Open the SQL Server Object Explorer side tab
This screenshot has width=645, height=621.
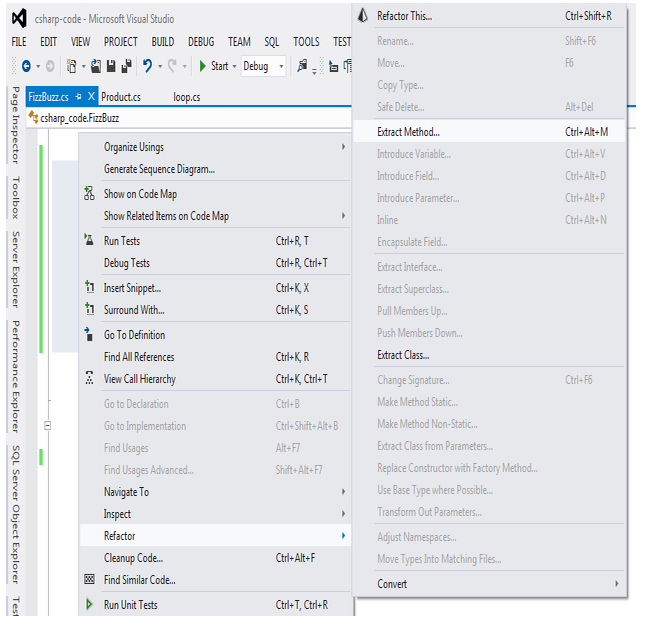coord(15,514)
